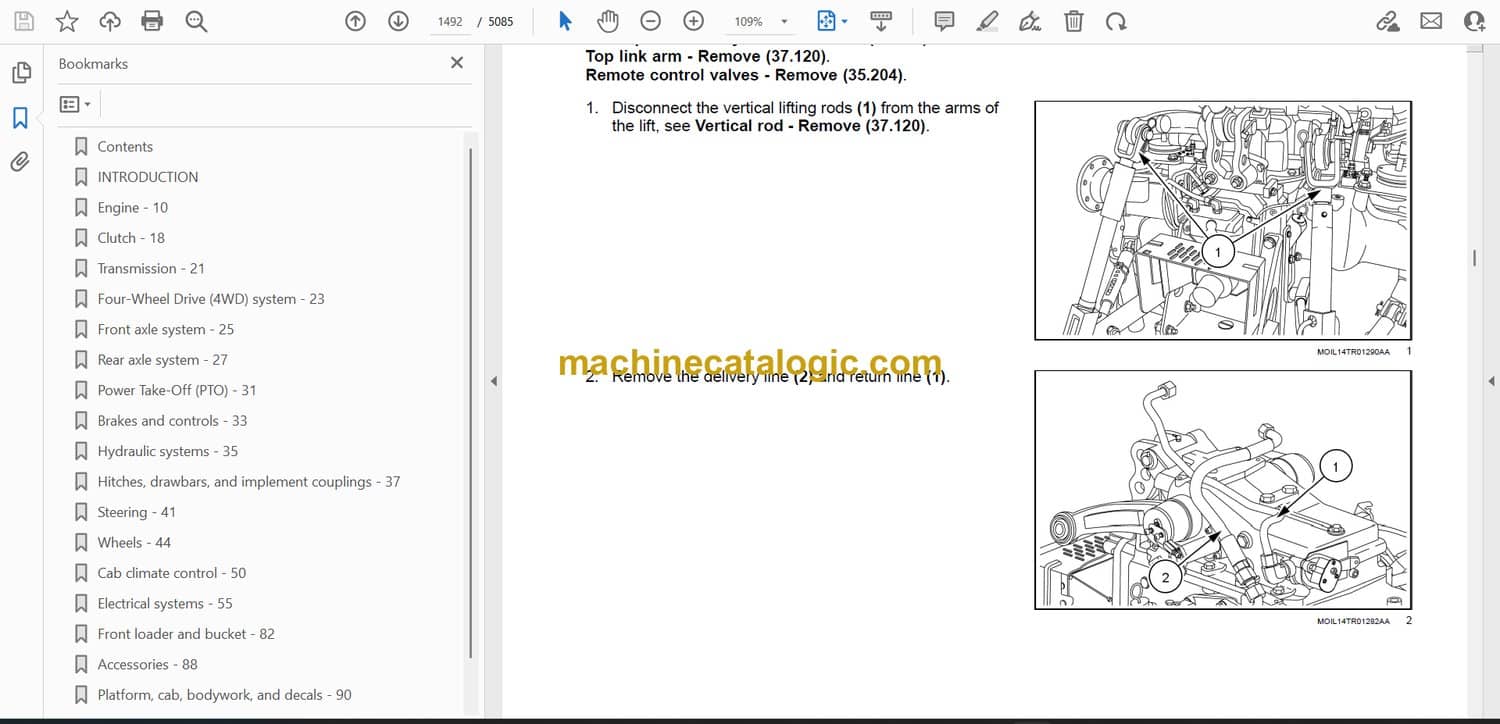Click the 'Remote control valves - Remove (35.204)' text
The height and width of the screenshot is (724, 1500).
(746, 75)
